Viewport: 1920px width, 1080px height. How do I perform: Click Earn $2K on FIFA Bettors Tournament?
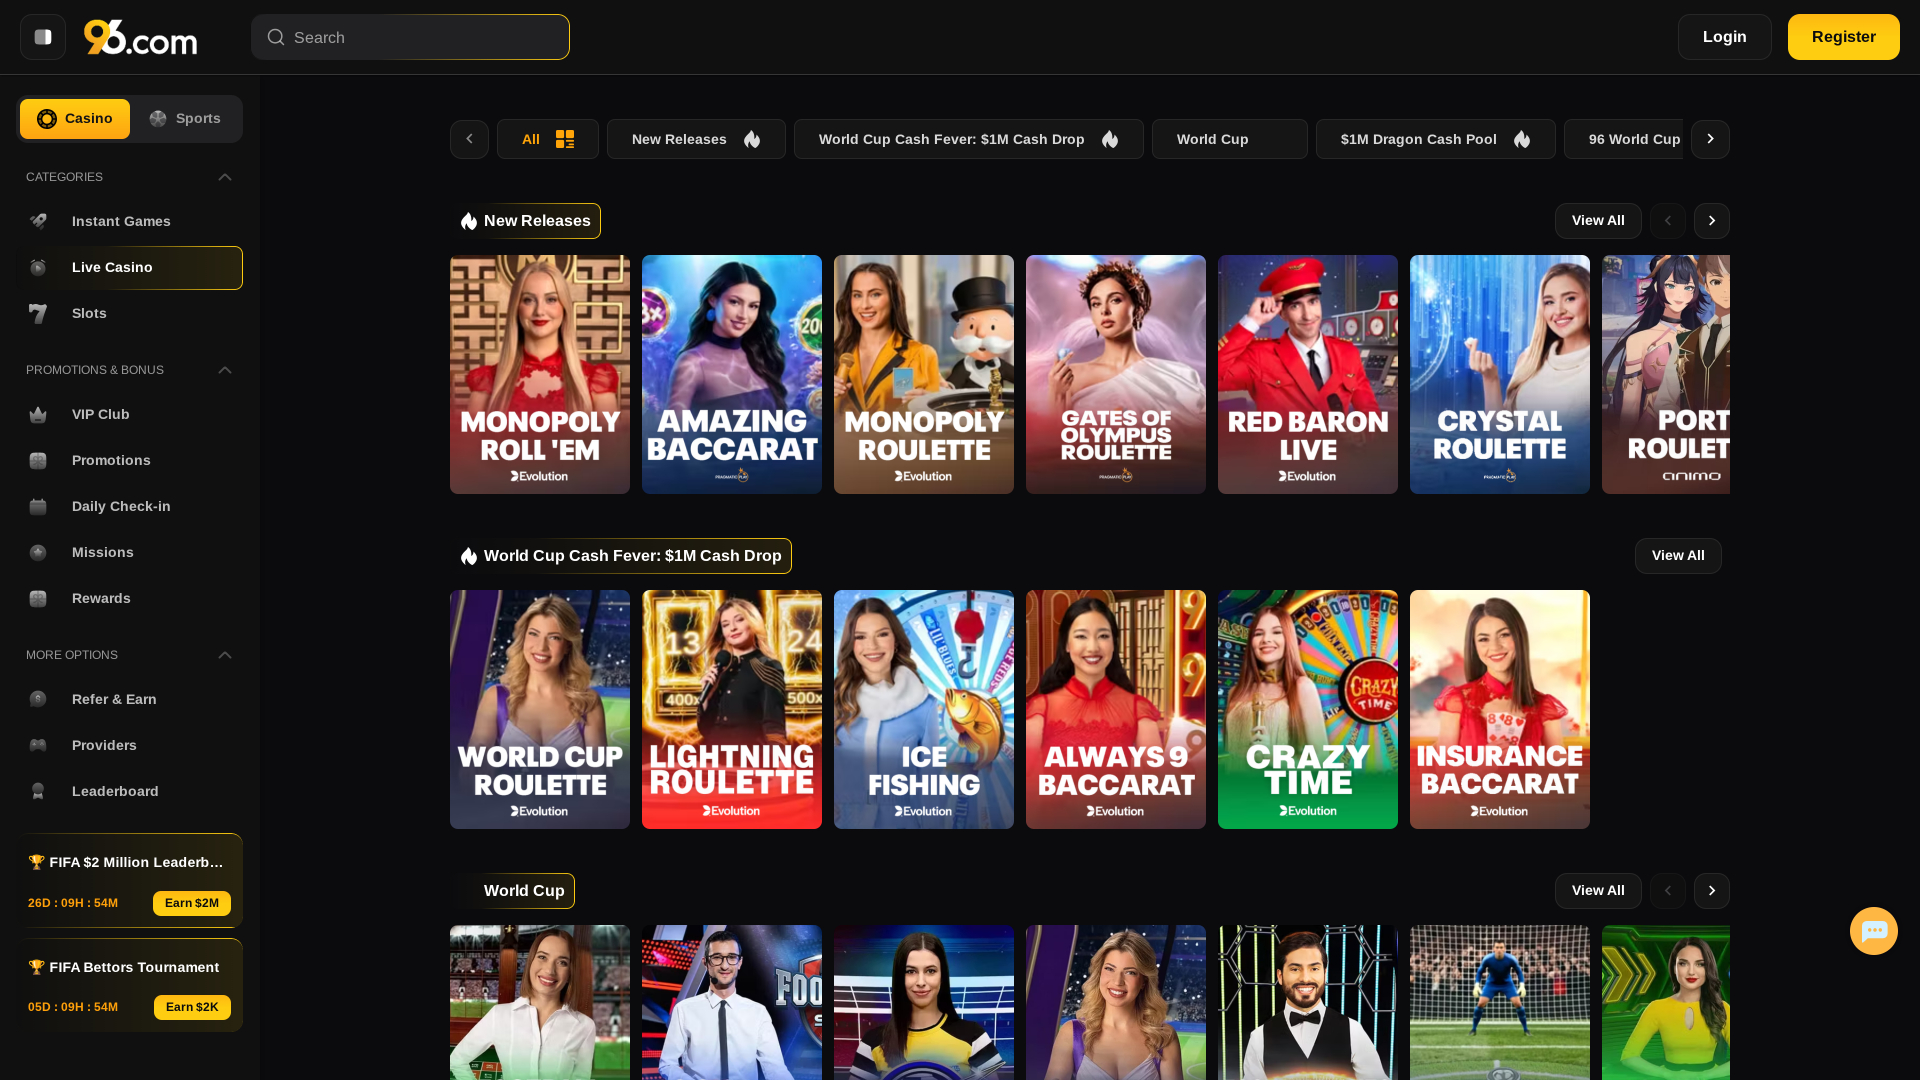pos(192,1007)
